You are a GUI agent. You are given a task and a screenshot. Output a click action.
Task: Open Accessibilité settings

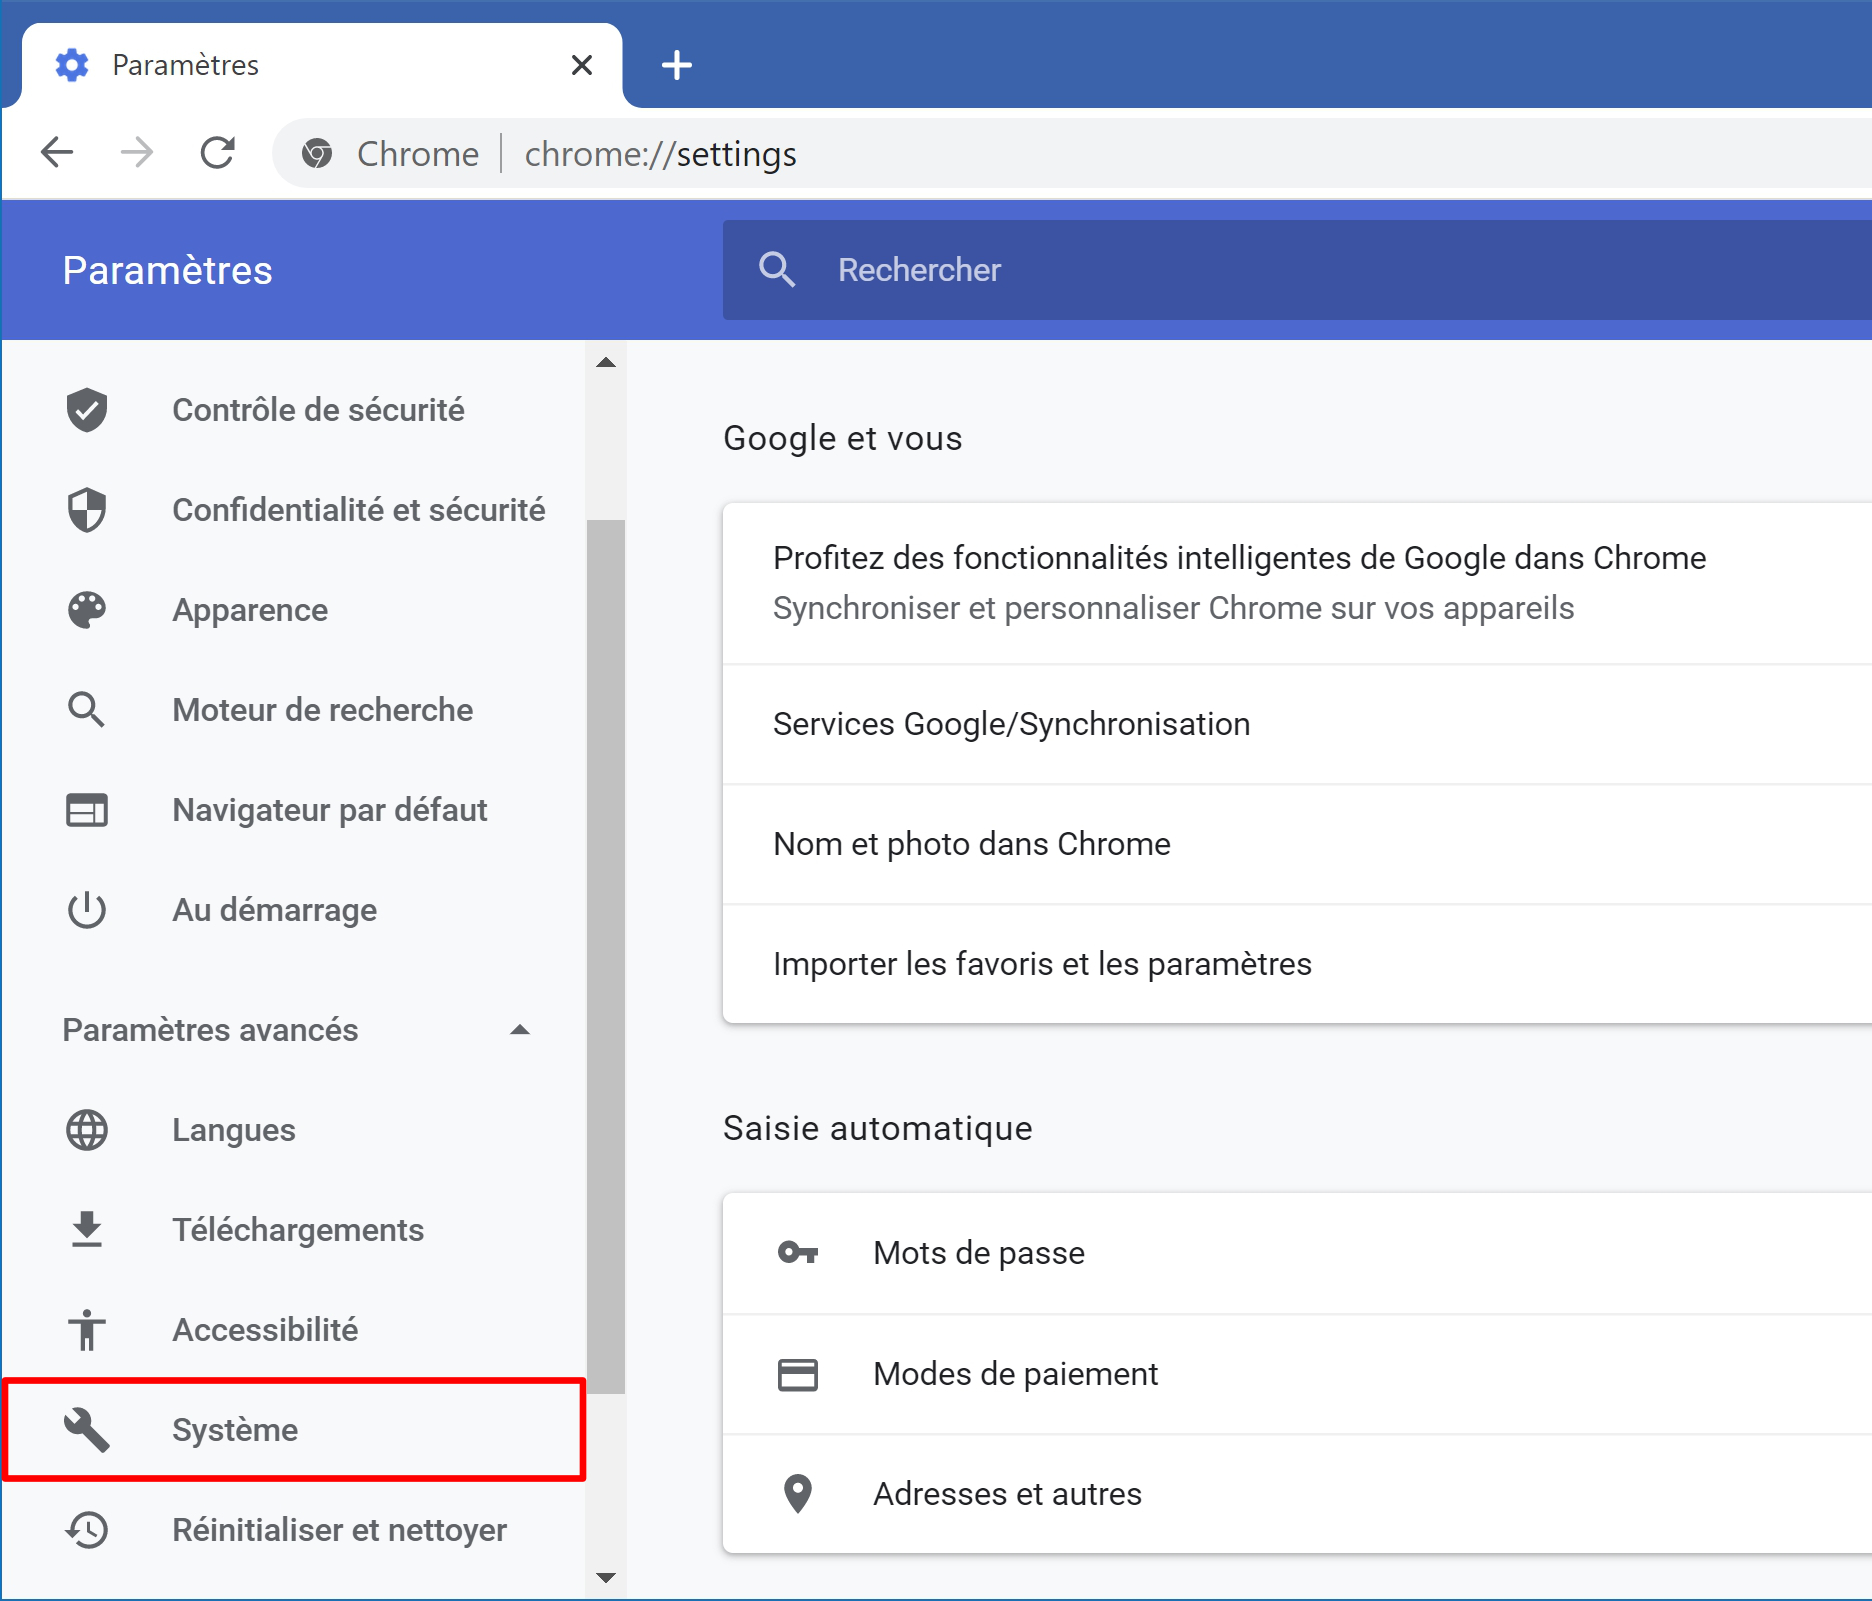(294, 1330)
